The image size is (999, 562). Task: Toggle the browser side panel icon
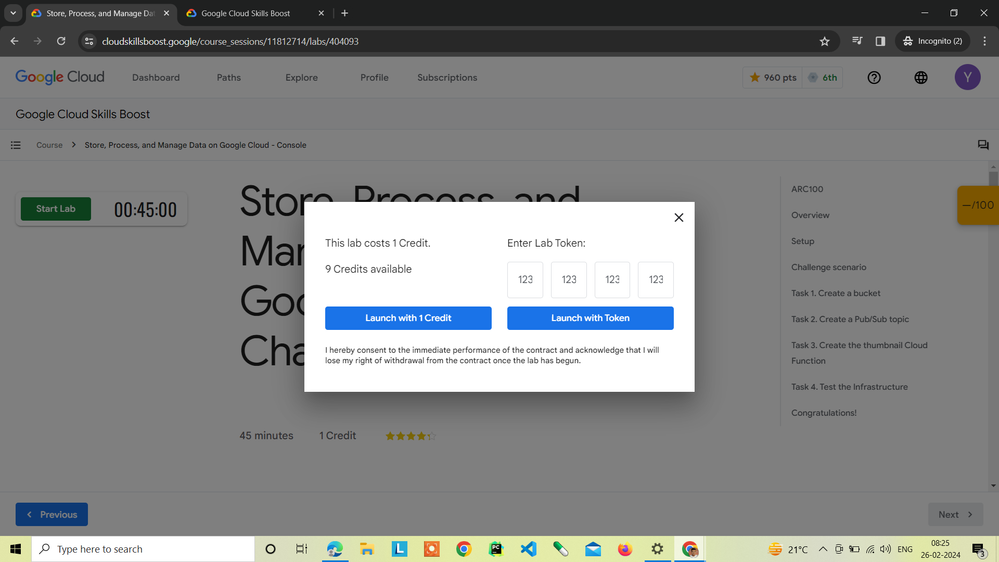(880, 41)
